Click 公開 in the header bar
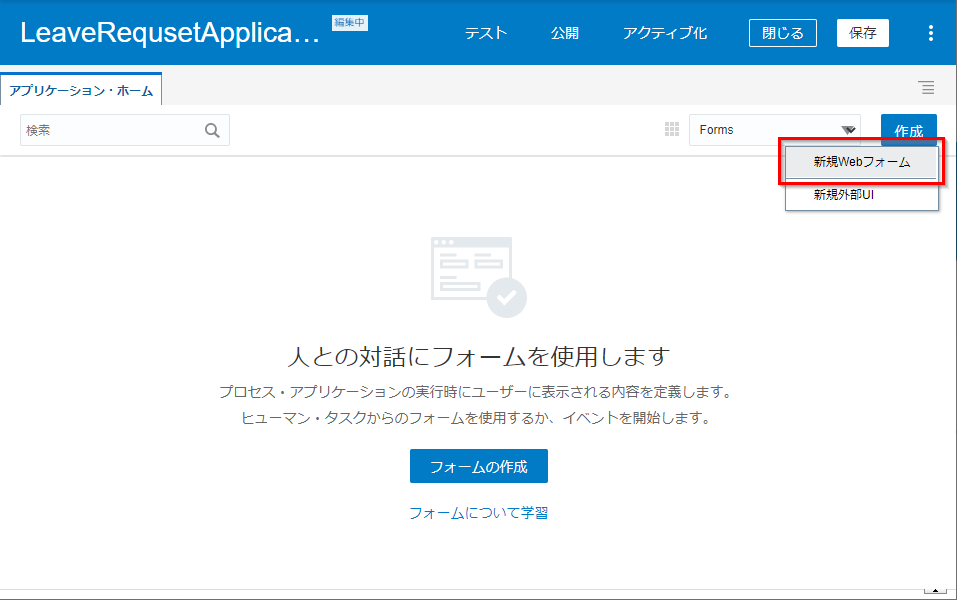957x600 pixels. (x=564, y=33)
